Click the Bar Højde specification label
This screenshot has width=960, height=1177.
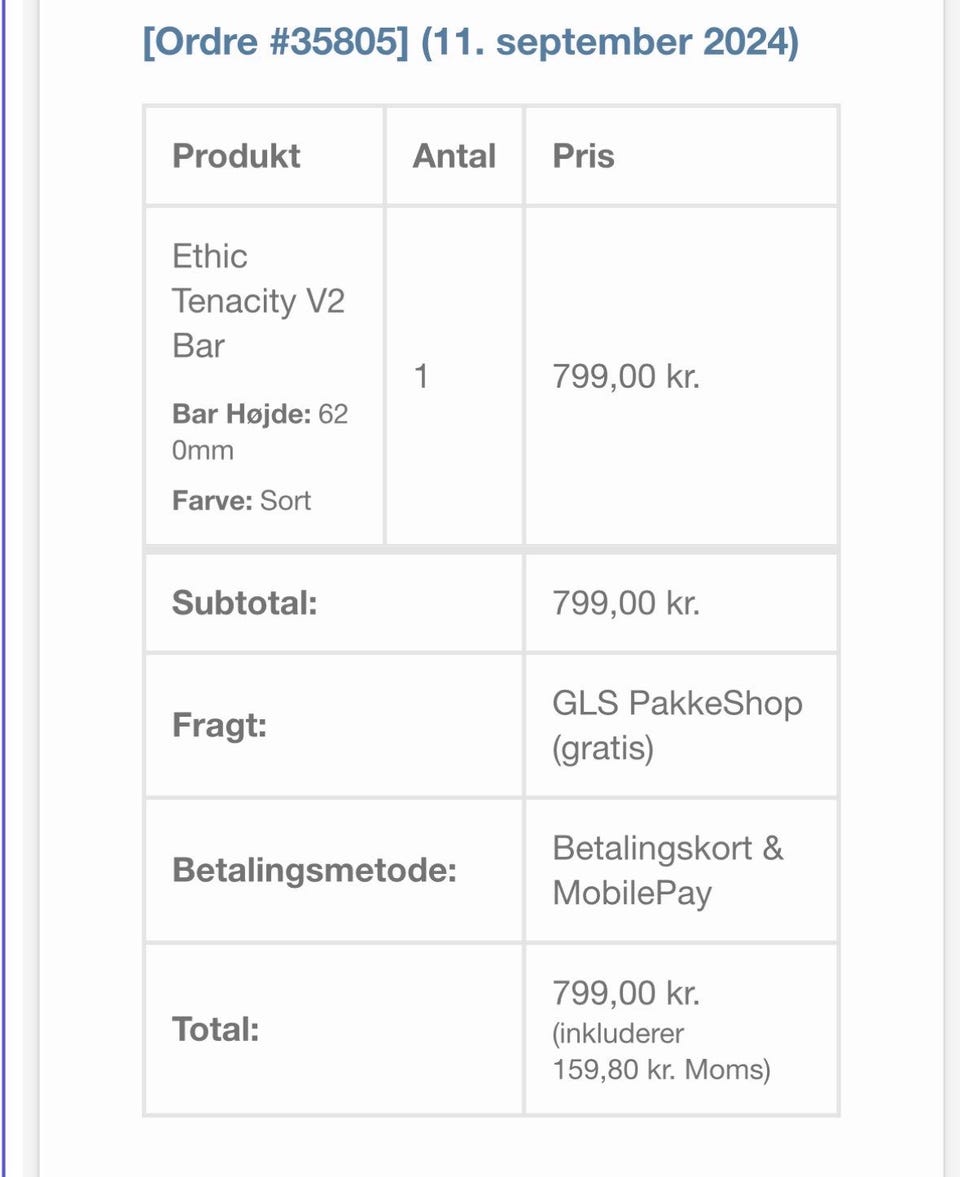pos(242,414)
